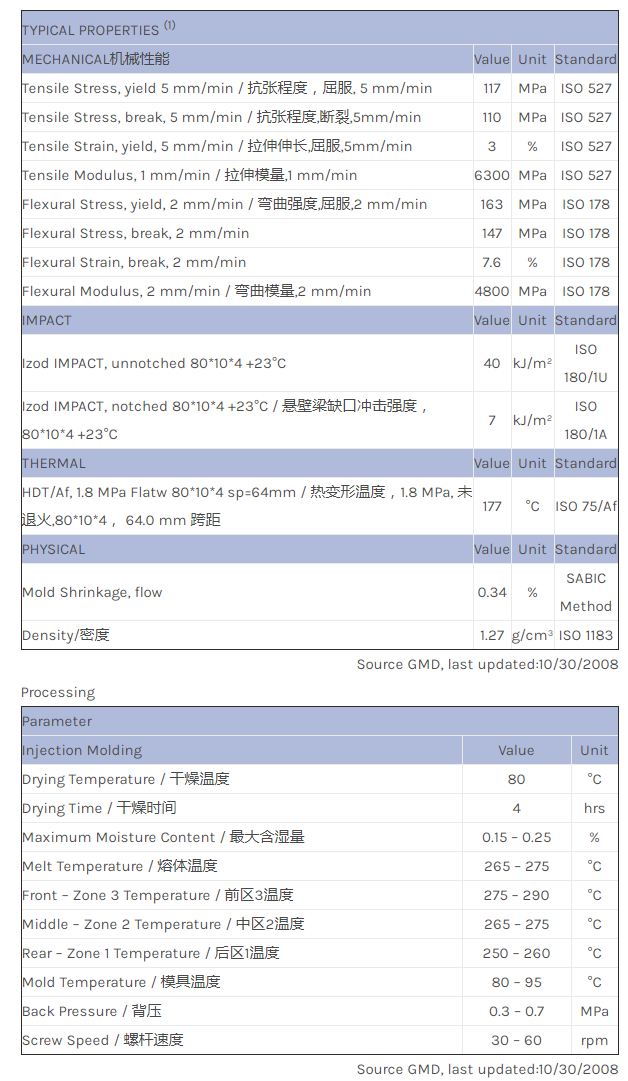628x1081 pixels.
Task: Click the Processing heading text
Action: (x=58, y=692)
